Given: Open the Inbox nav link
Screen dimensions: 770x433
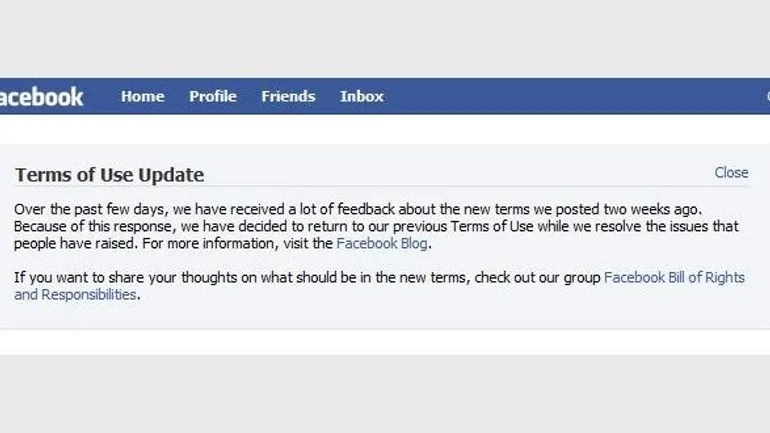Looking at the screenshot, I should [361, 97].
